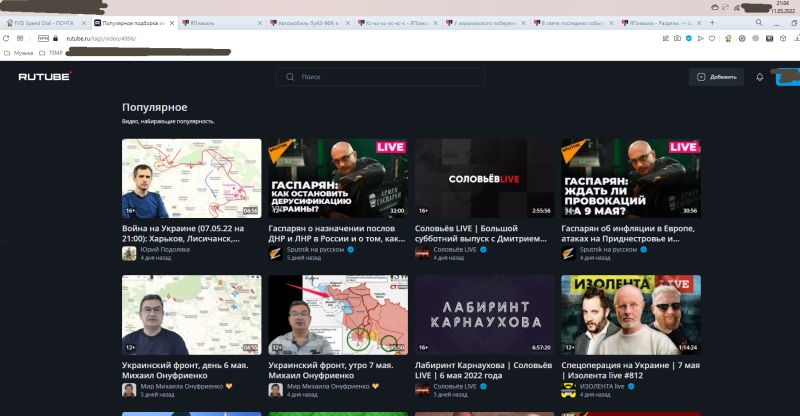Reload the page with the refresh icon

point(6,38)
